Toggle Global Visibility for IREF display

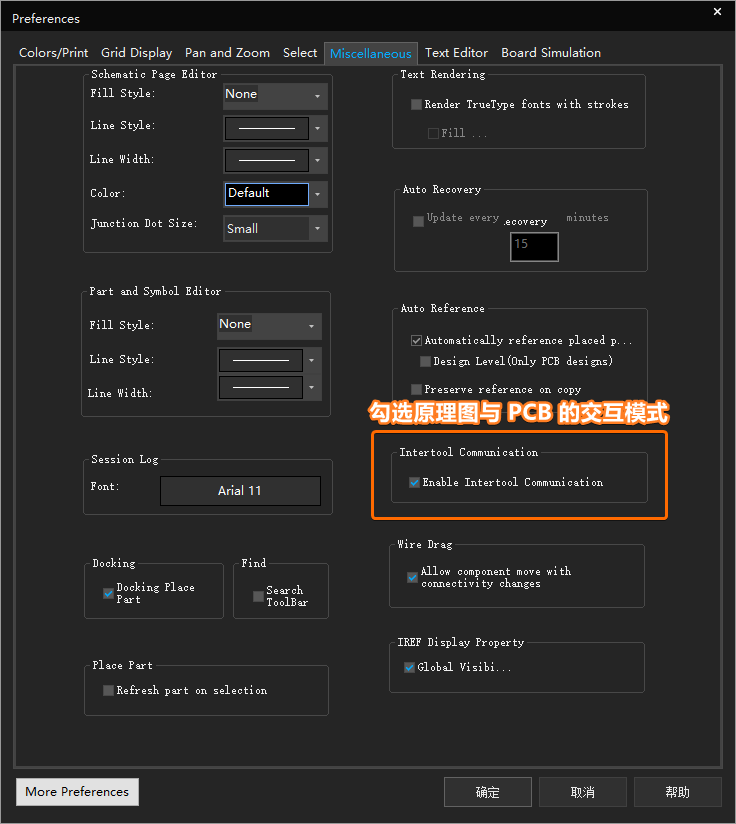tap(409, 667)
